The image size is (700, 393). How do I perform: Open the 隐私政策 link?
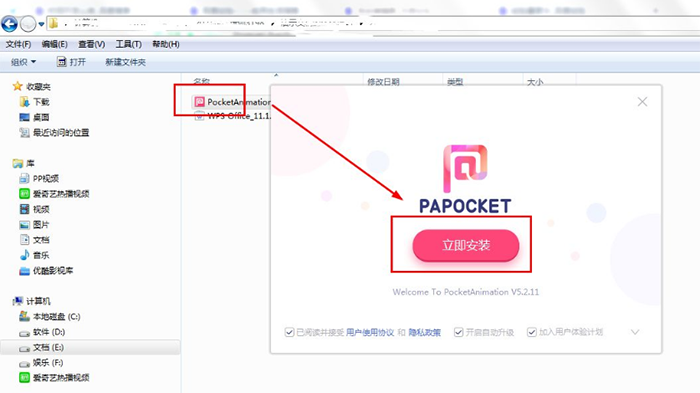click(x=425, y=332)
